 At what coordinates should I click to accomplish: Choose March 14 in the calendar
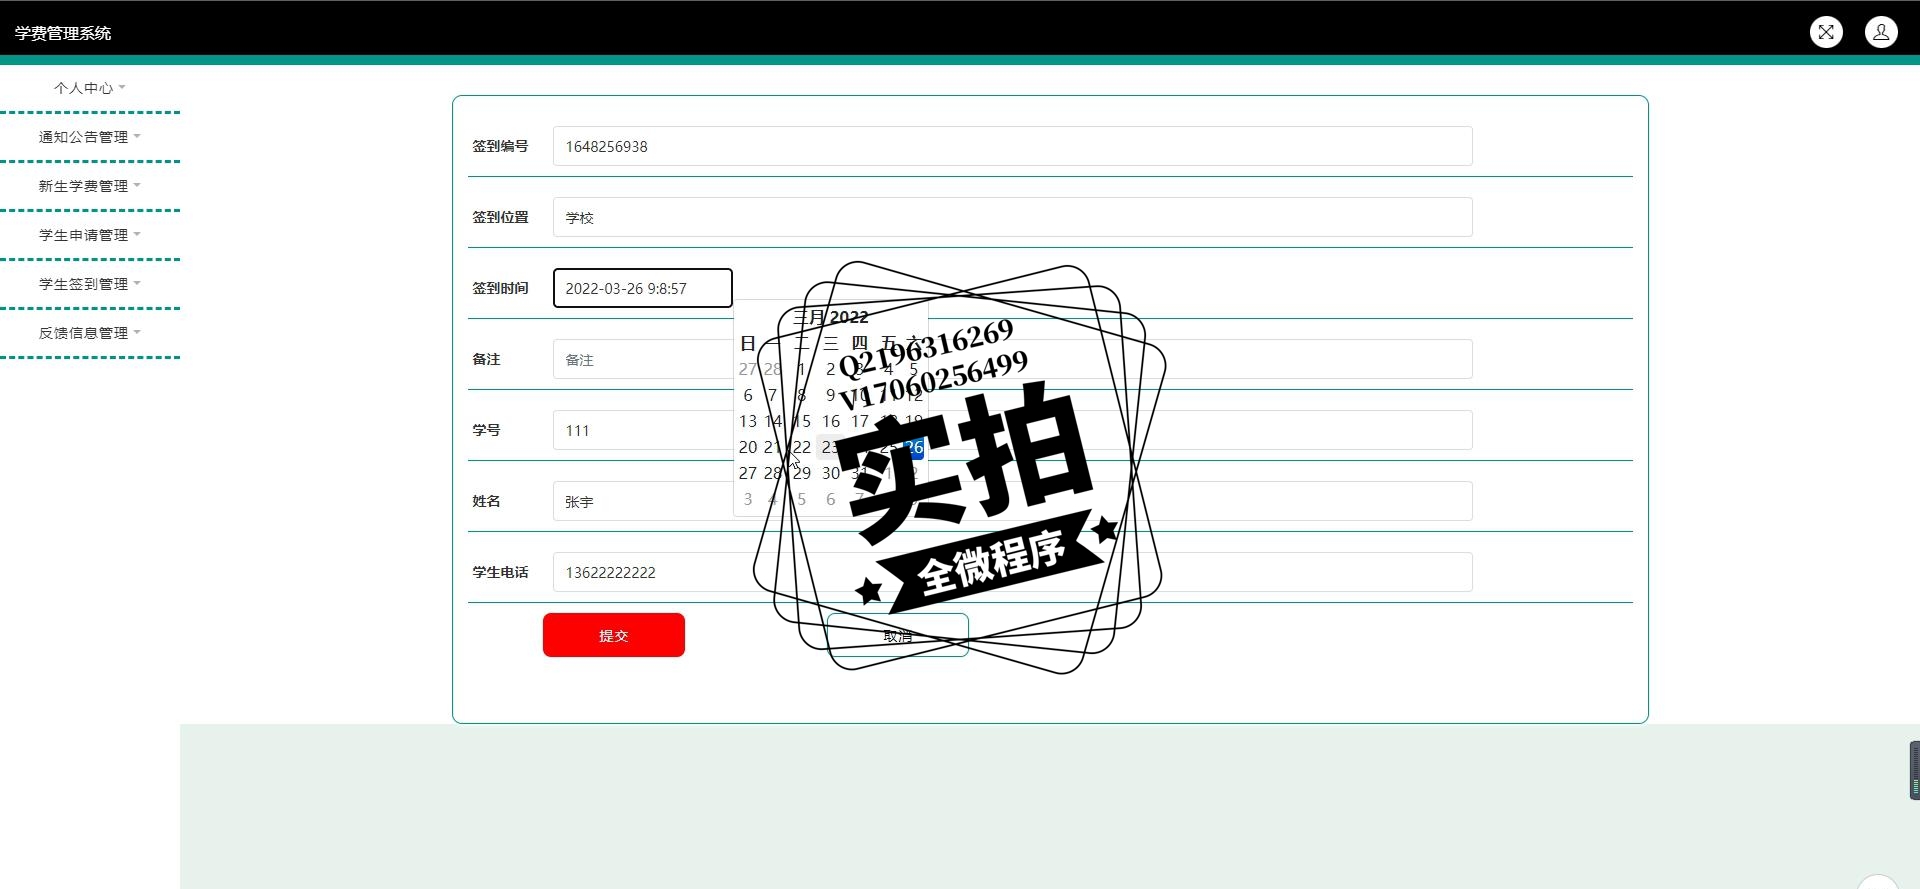pos(773,421)
